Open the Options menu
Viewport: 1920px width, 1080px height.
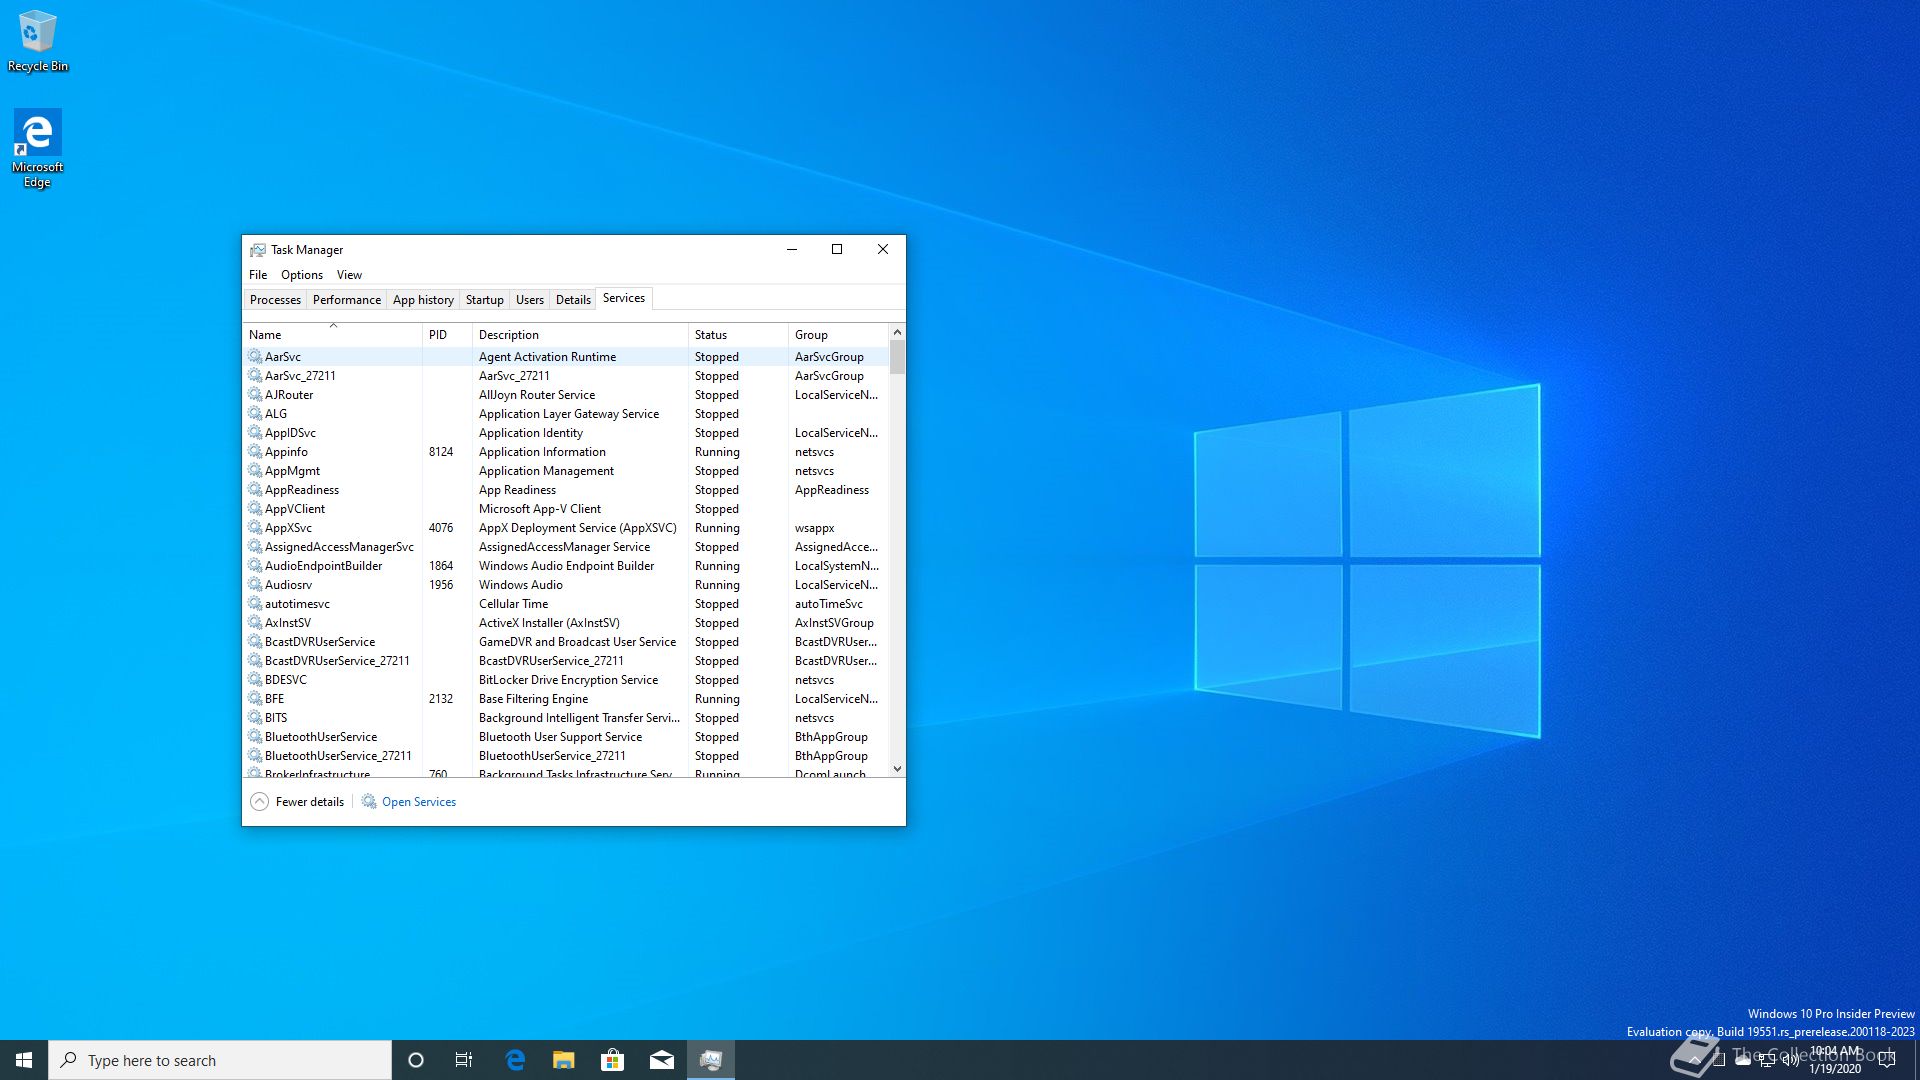(x=301, y=275)
